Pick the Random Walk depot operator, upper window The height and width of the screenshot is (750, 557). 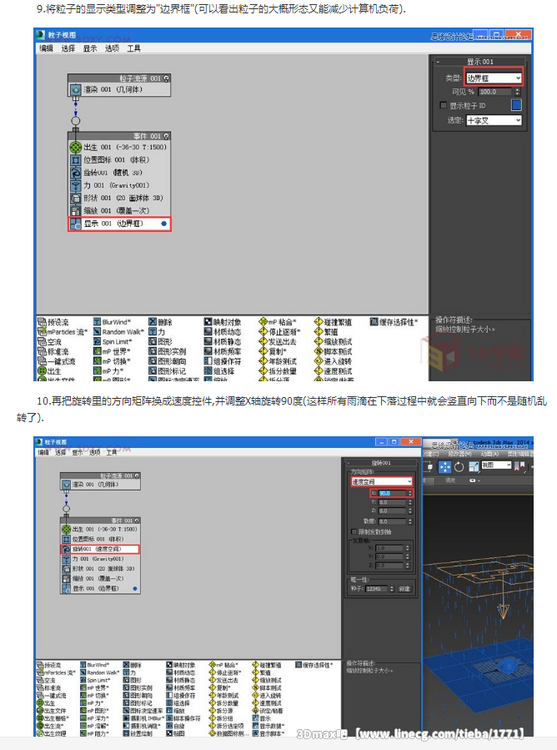click(118, 332)
